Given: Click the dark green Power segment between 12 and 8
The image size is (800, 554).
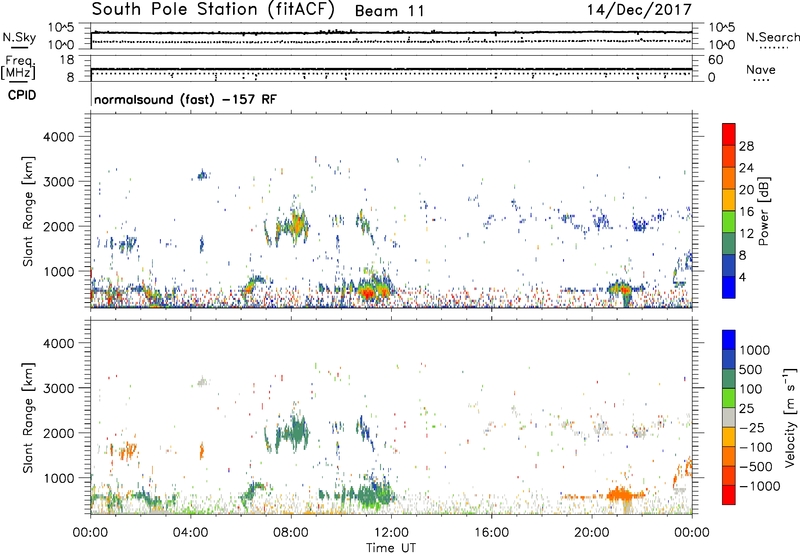Looking at the screenshot, I should pos(729,243).
